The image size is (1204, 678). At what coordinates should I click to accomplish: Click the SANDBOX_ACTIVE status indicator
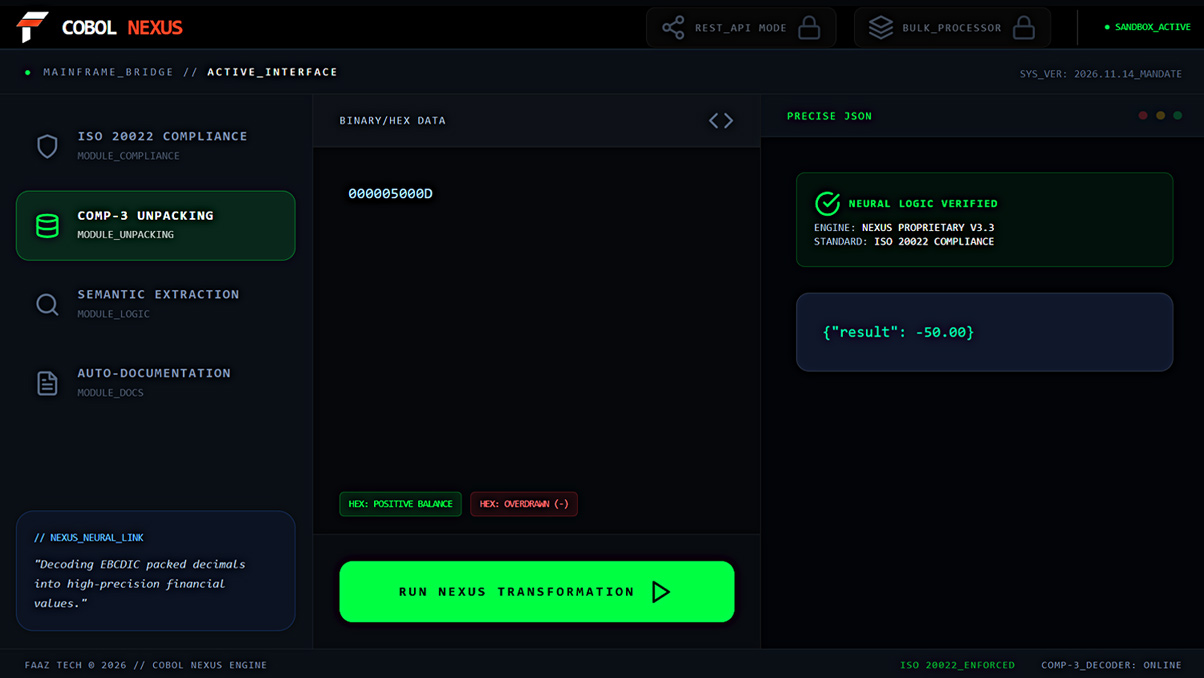click(1148, 27)
